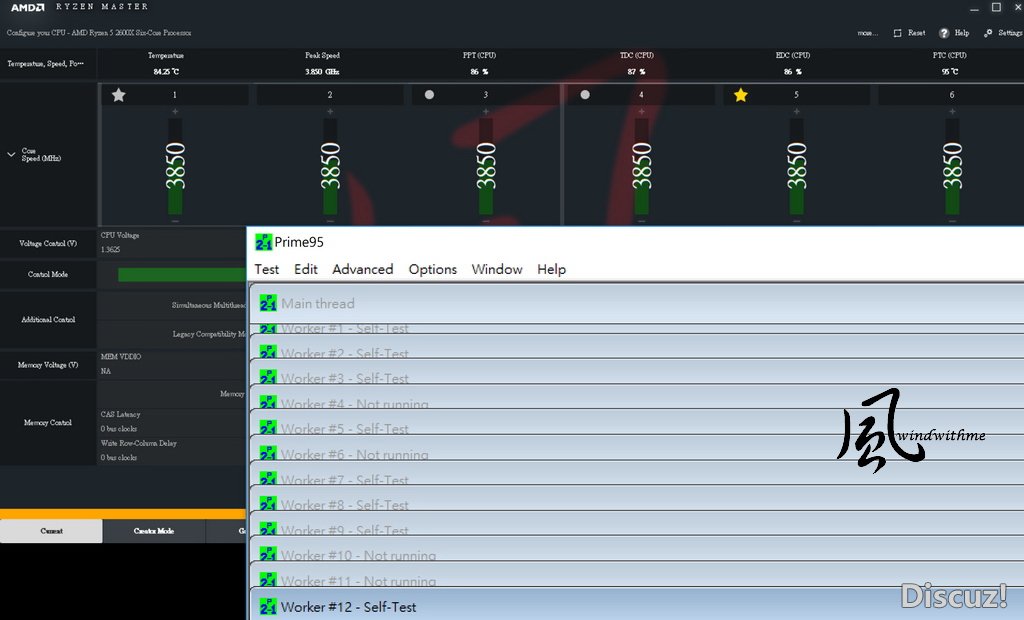
Task: Open the Test menu in Prime95
Action: 266,269
